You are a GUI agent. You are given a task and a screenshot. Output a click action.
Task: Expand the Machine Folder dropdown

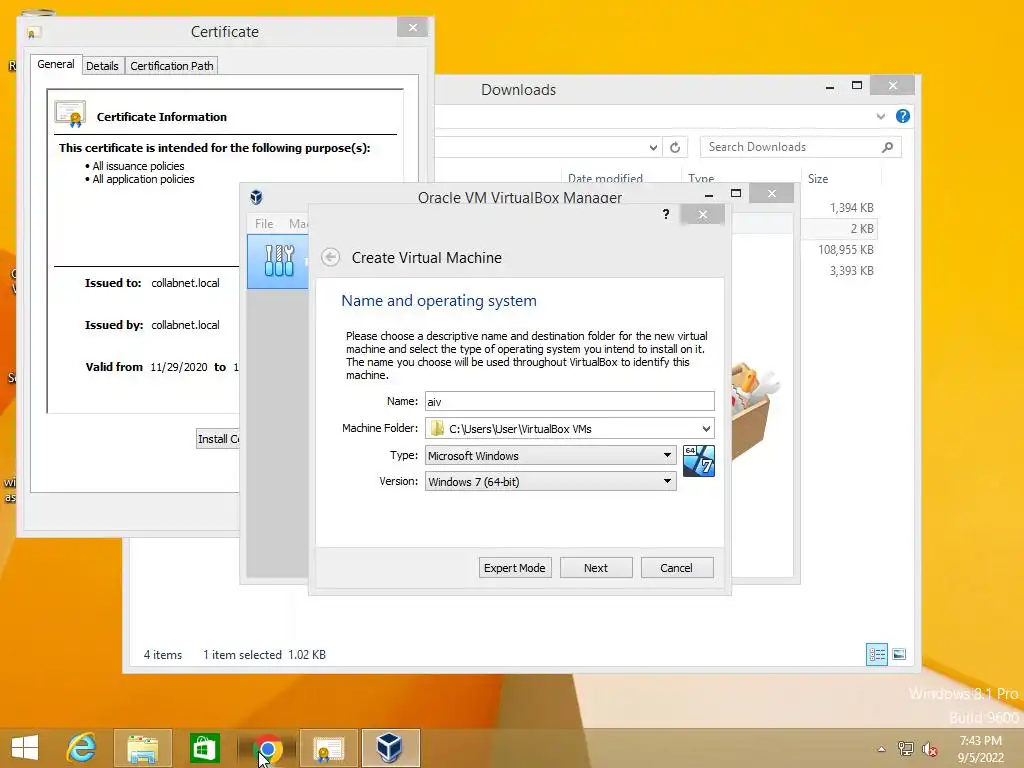coord(706,428)
